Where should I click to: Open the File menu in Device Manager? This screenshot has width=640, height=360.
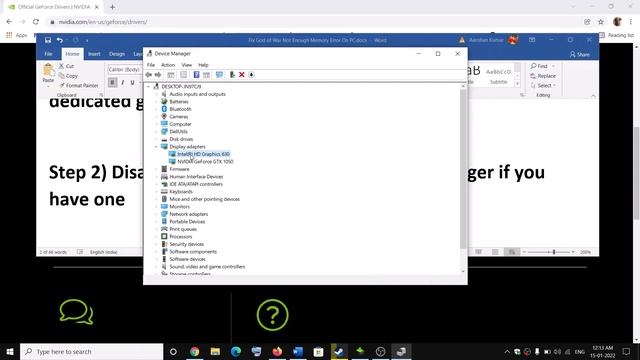tap(151, 65)
